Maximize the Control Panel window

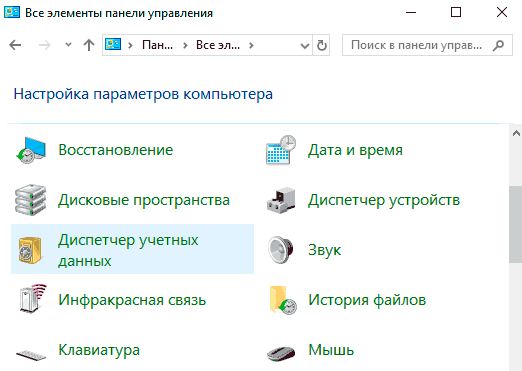[x=456, y=13]
